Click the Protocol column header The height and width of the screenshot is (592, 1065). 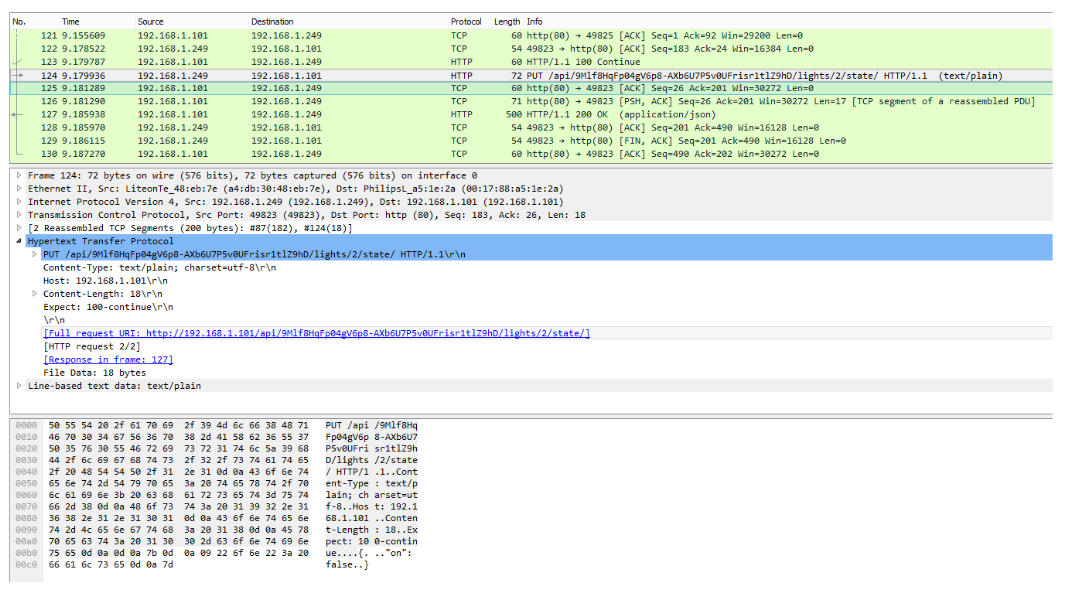[x=465, y=21]
